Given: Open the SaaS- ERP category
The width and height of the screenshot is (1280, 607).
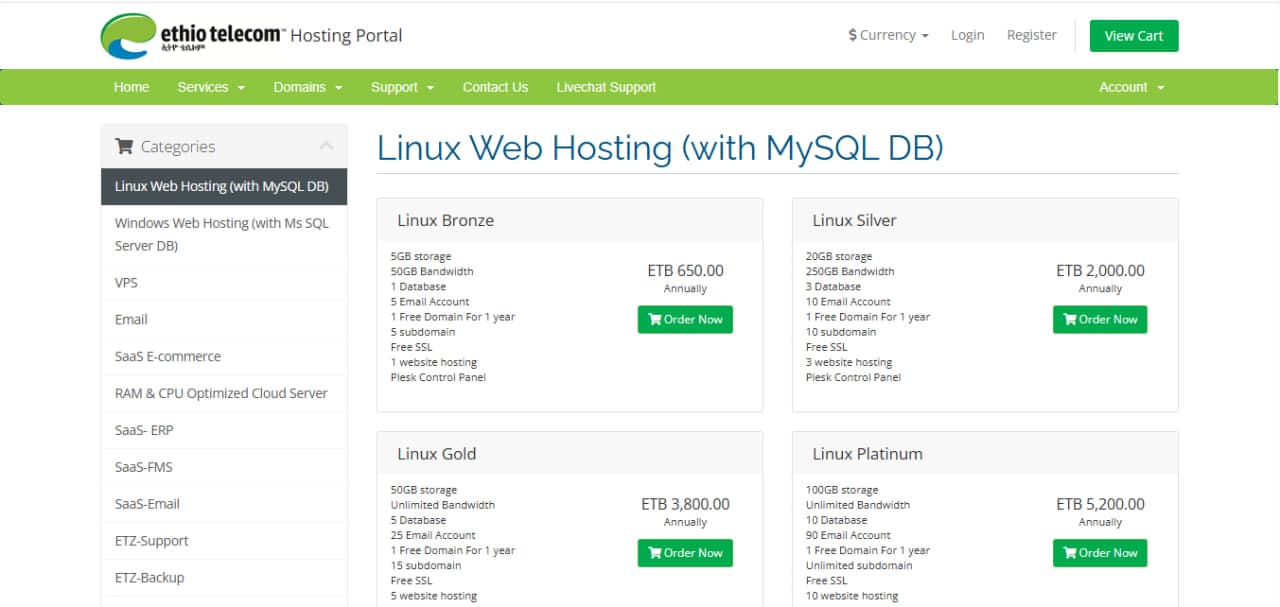Looking at the screenshot, I should click(x=224, y=431).
